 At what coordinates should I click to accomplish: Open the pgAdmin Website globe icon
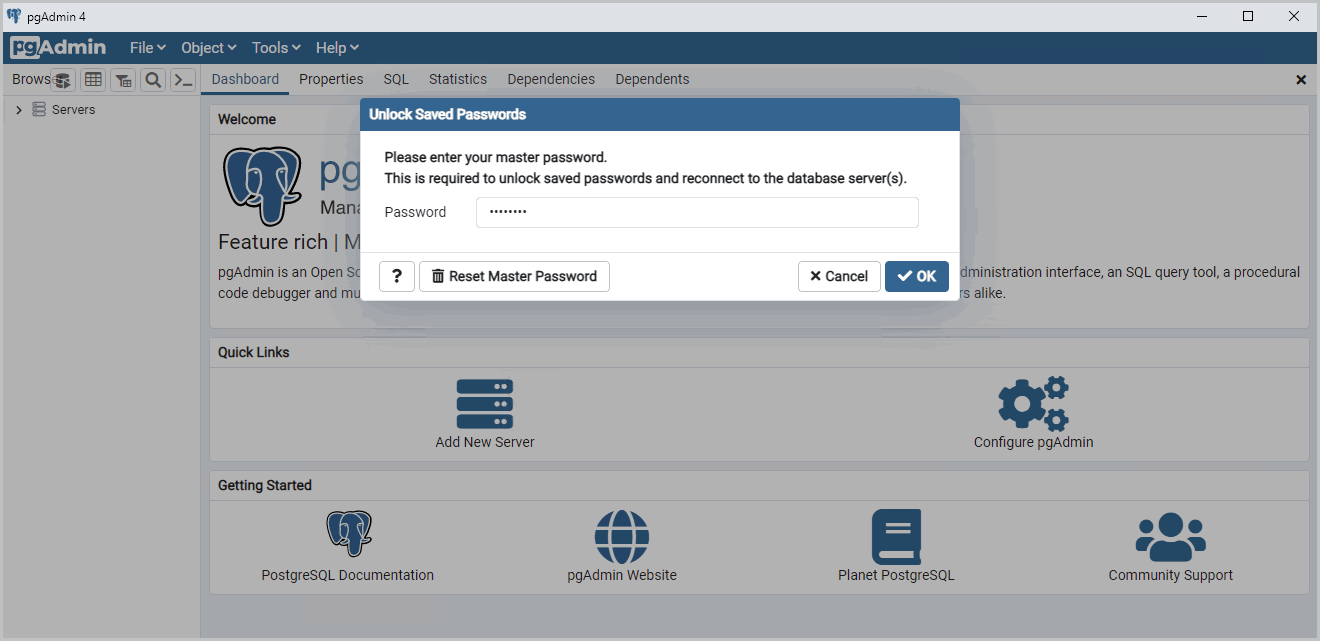coord(621,538)
